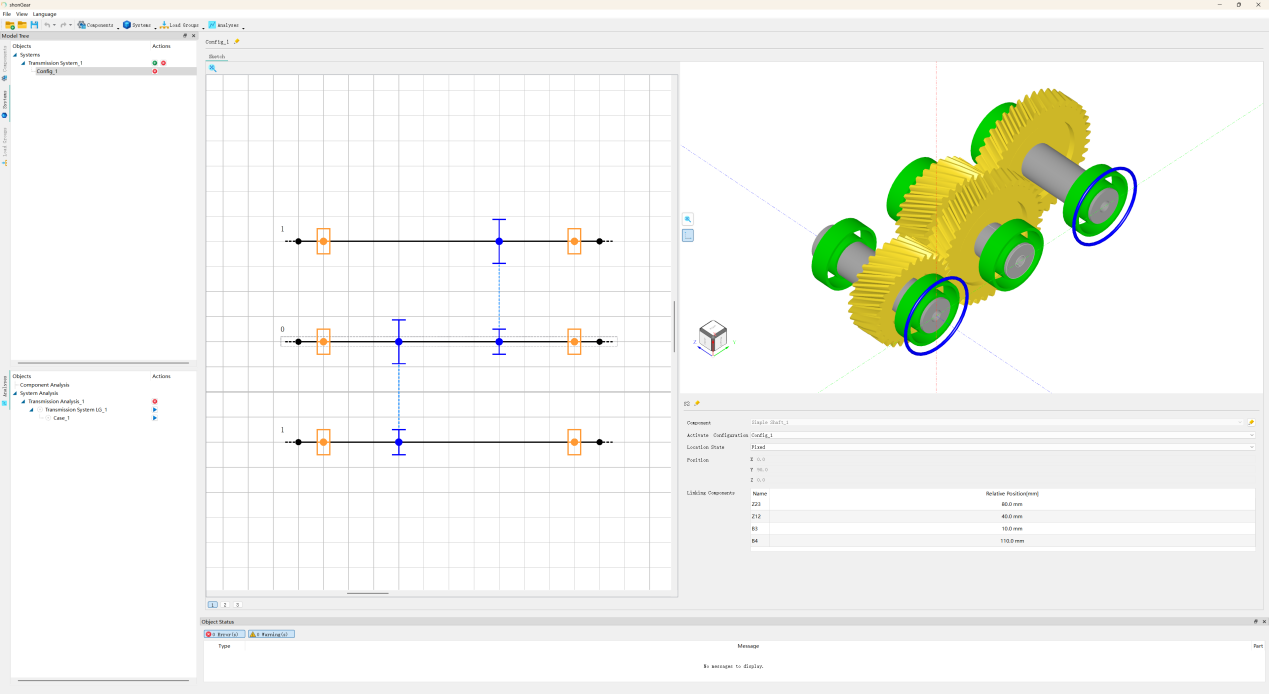This screenshot has width=1269, height=694.
Task: Select sketch page 1 button
Action: 212,605
